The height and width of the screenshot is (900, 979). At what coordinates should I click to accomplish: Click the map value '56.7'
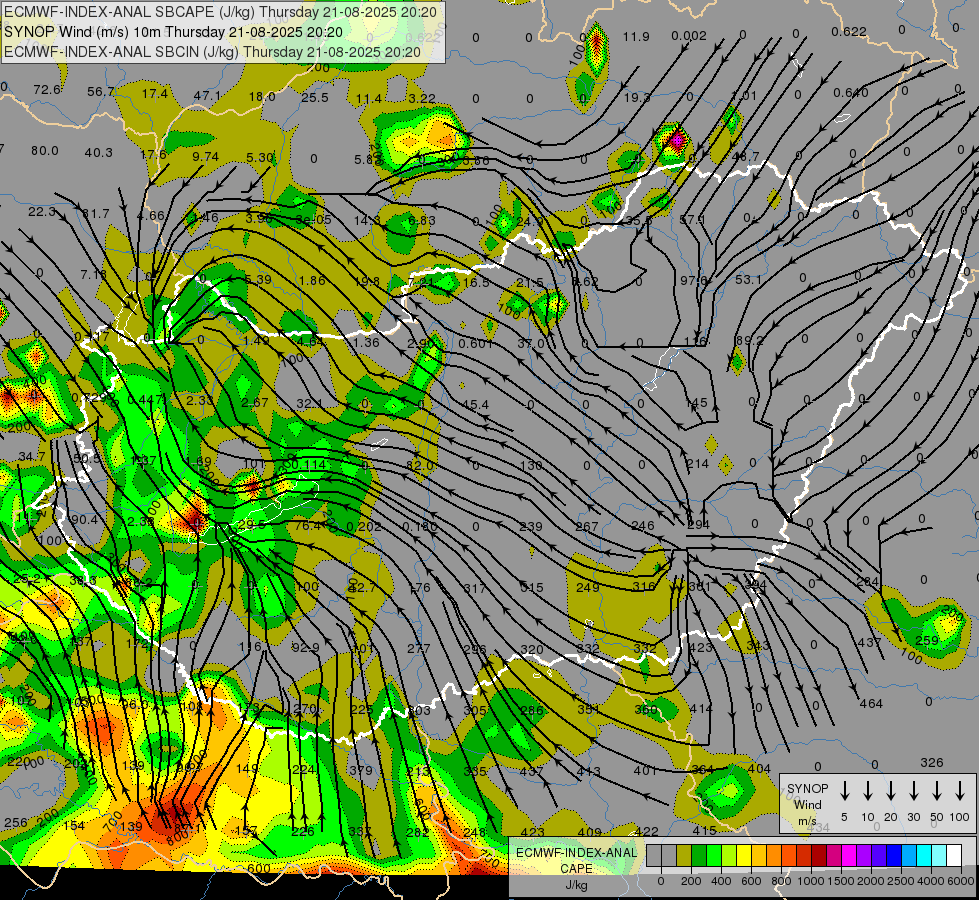101,92
